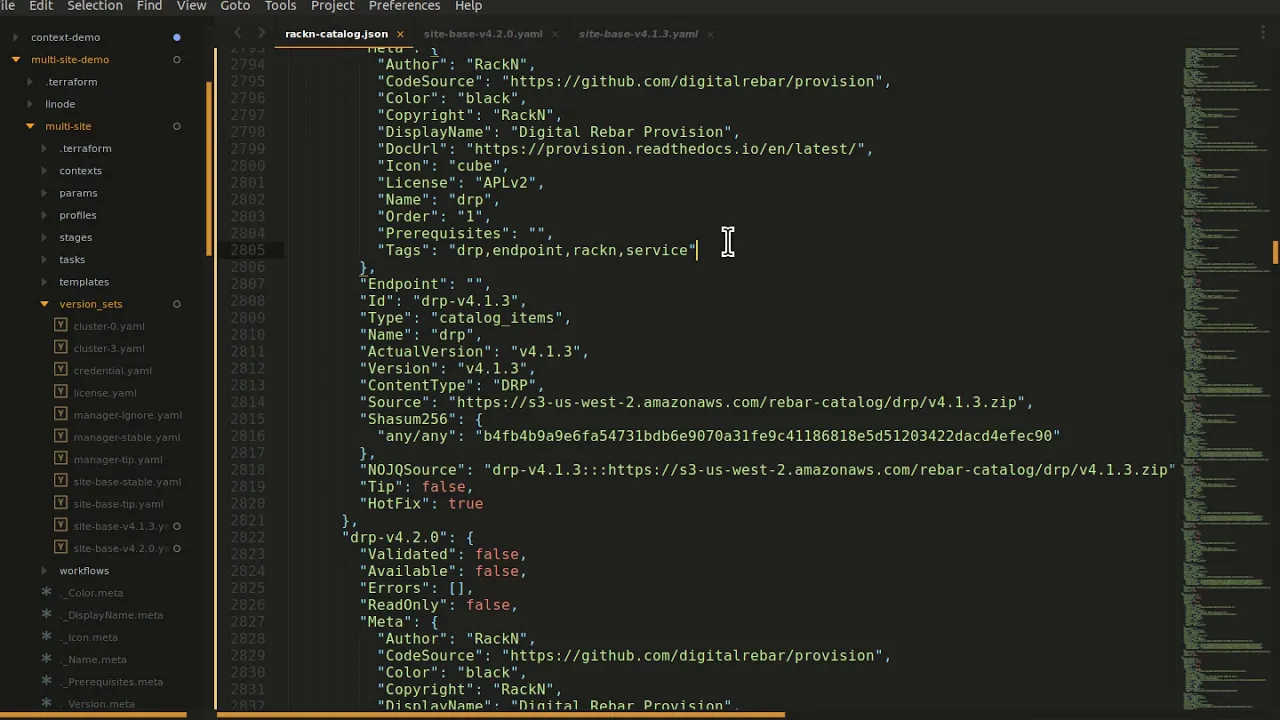Viewport: 1280px width, 720px height.
Task: Click the "drp-v4.2.0" key in the code
Action: 395,537
